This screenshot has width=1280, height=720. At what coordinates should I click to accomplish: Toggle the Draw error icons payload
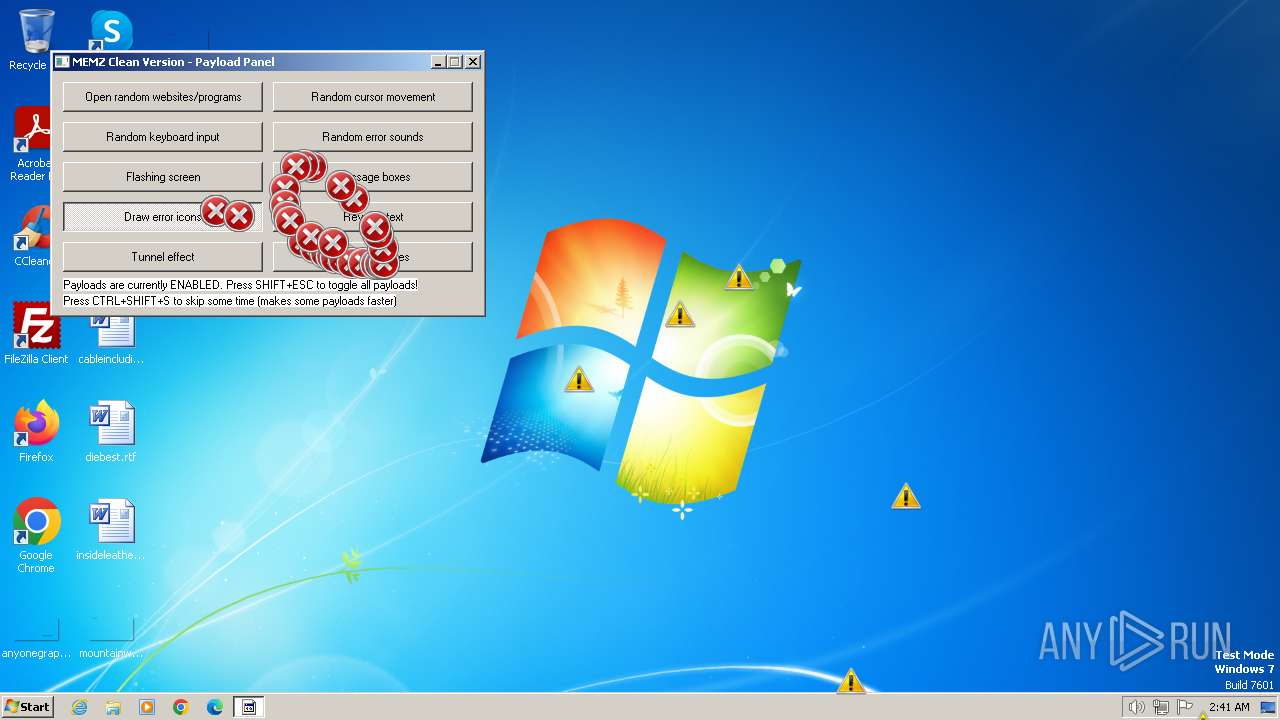[x=163, y=217]
